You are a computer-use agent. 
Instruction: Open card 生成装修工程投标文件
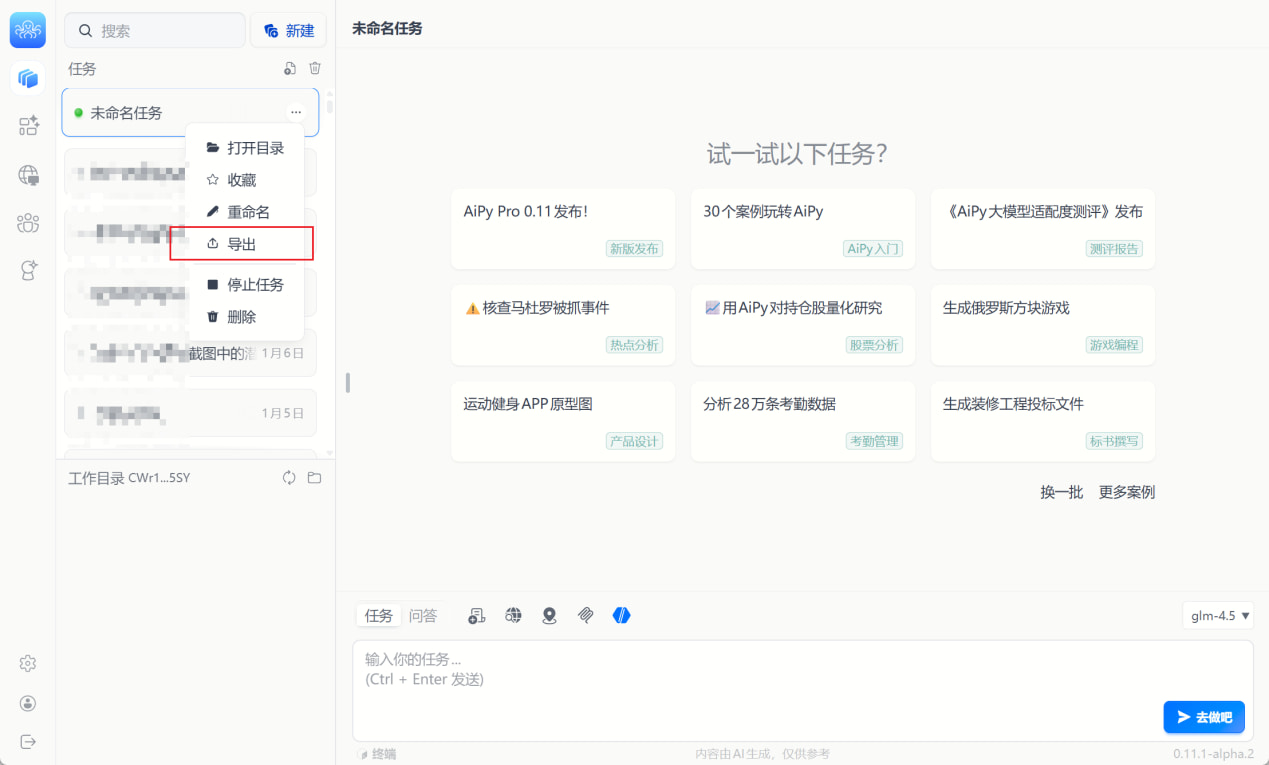tap(1043, 421)
